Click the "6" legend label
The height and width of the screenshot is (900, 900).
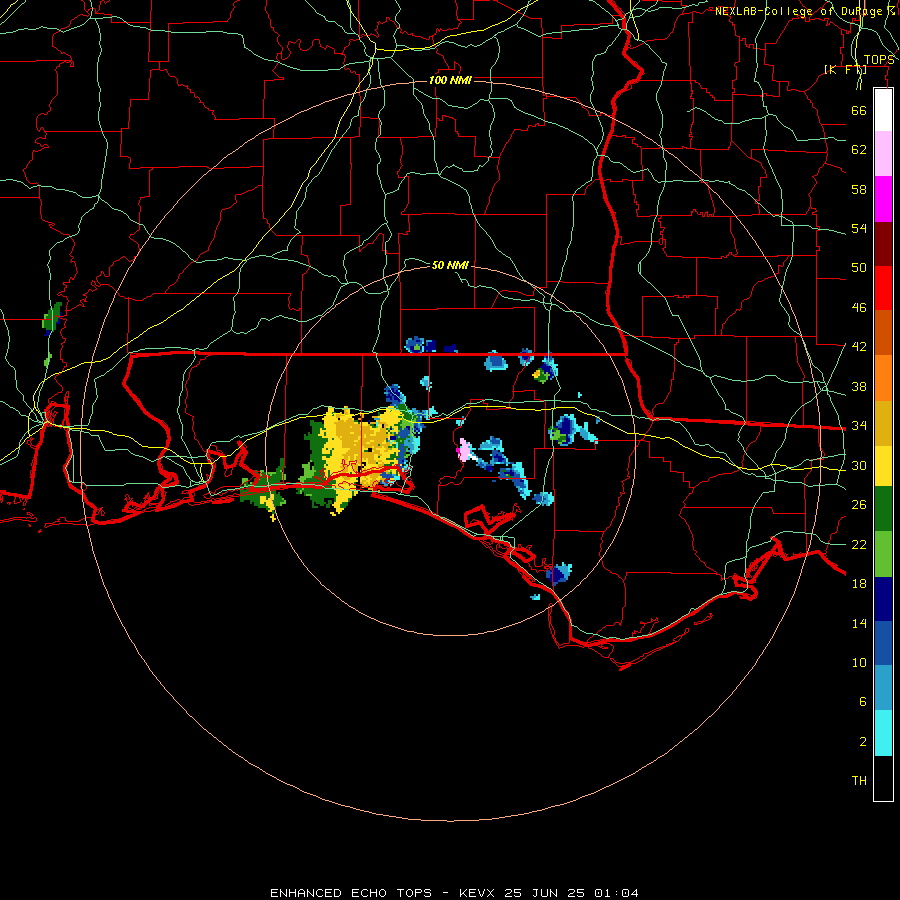click(x=863, y=702)
